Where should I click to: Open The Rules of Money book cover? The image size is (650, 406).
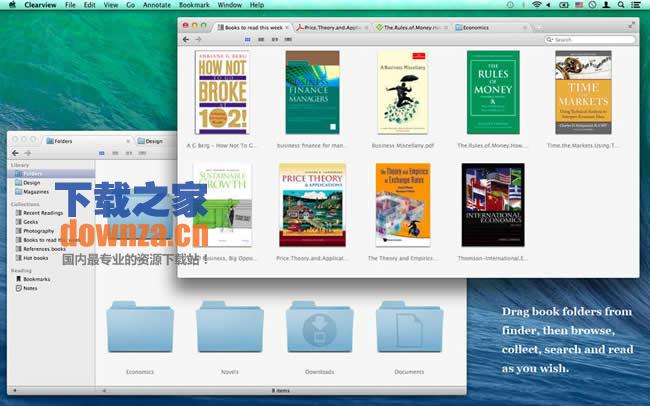[x=493, y=92]
